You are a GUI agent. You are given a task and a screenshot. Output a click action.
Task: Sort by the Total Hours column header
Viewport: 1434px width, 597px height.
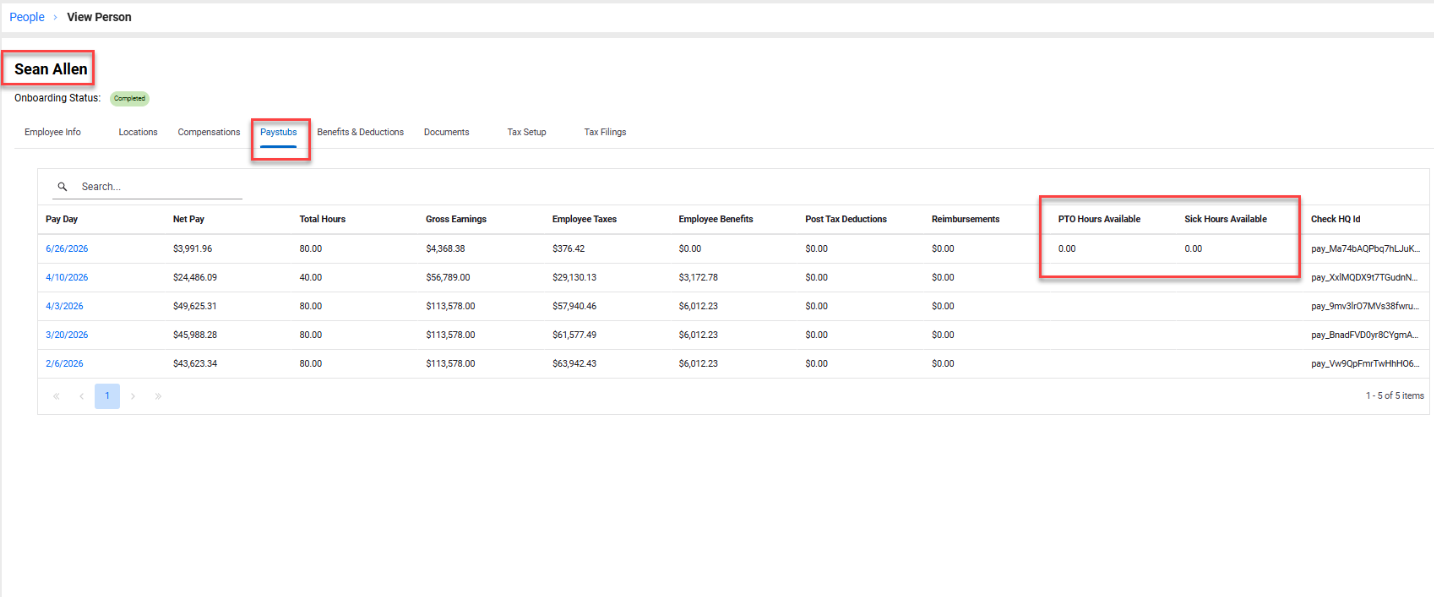pos(322,219)
